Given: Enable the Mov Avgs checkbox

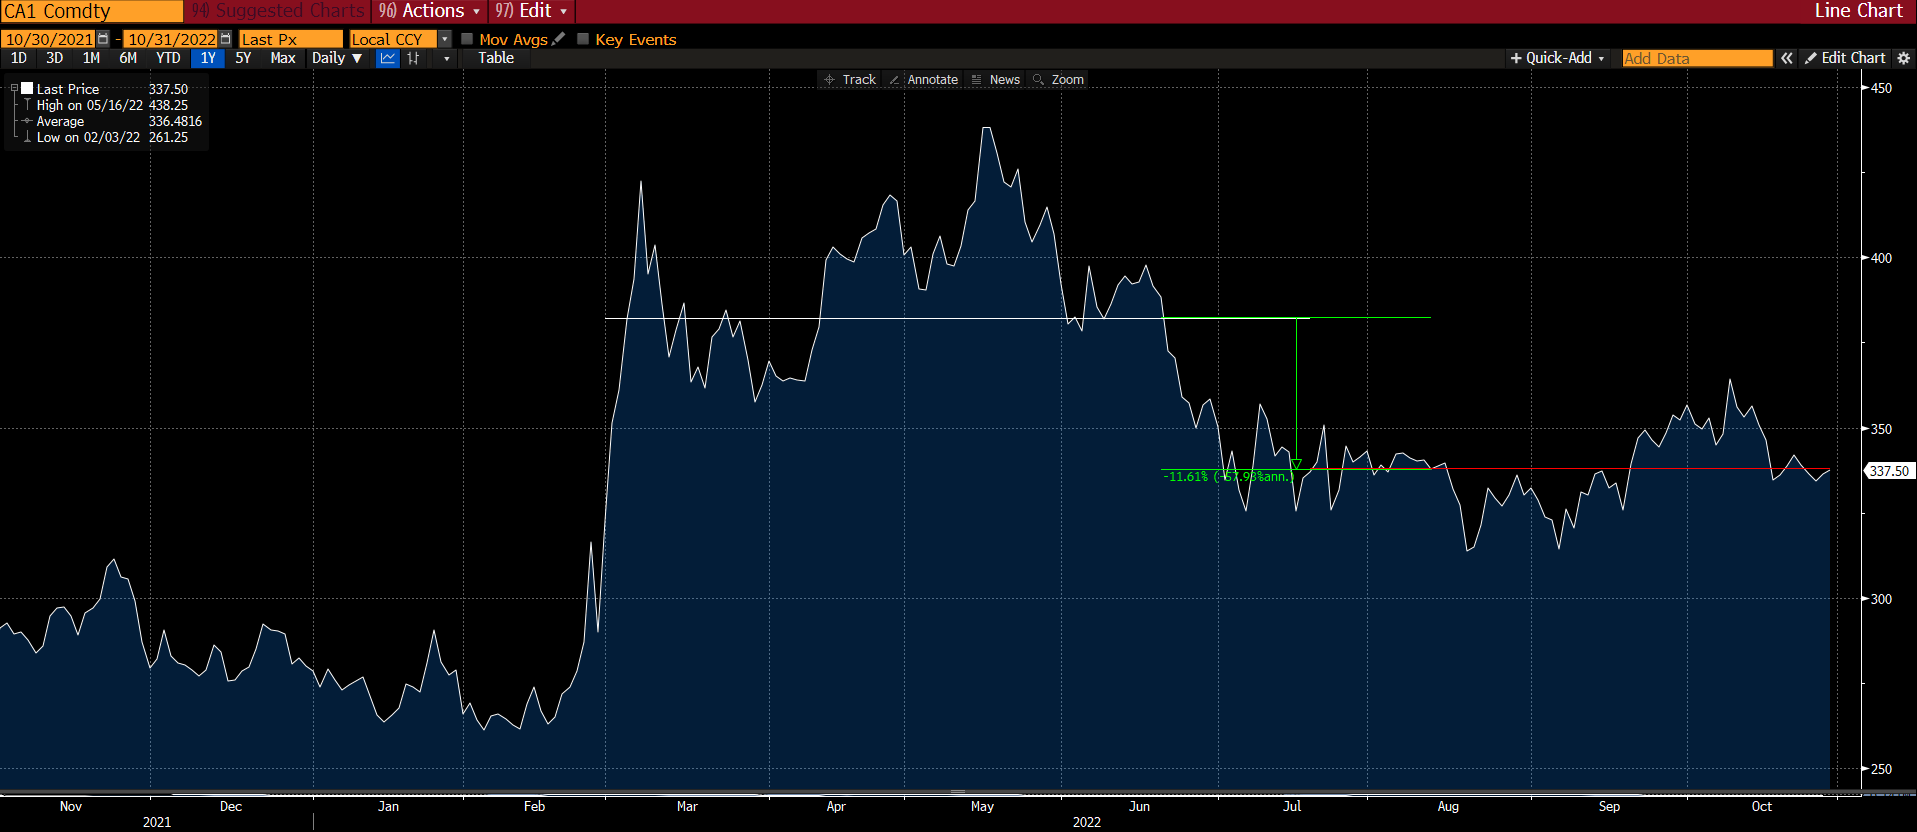Looking at the screenshot, I should 467,39.
